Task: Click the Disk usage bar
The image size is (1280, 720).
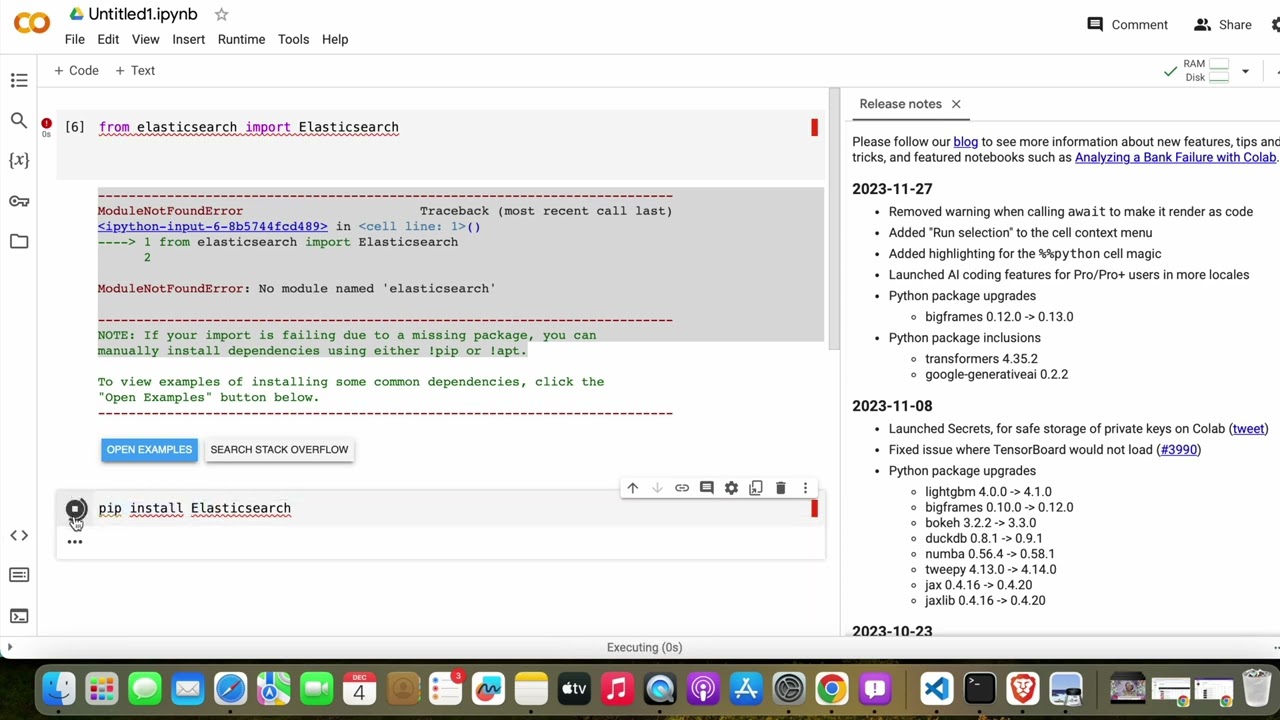Action: point(1218,77)
